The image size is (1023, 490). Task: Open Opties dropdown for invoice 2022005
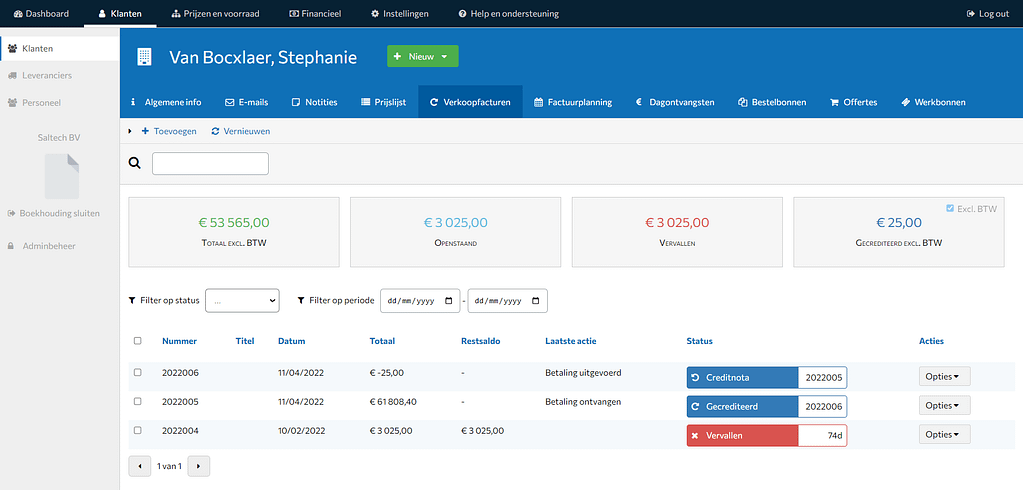[945, 405]
